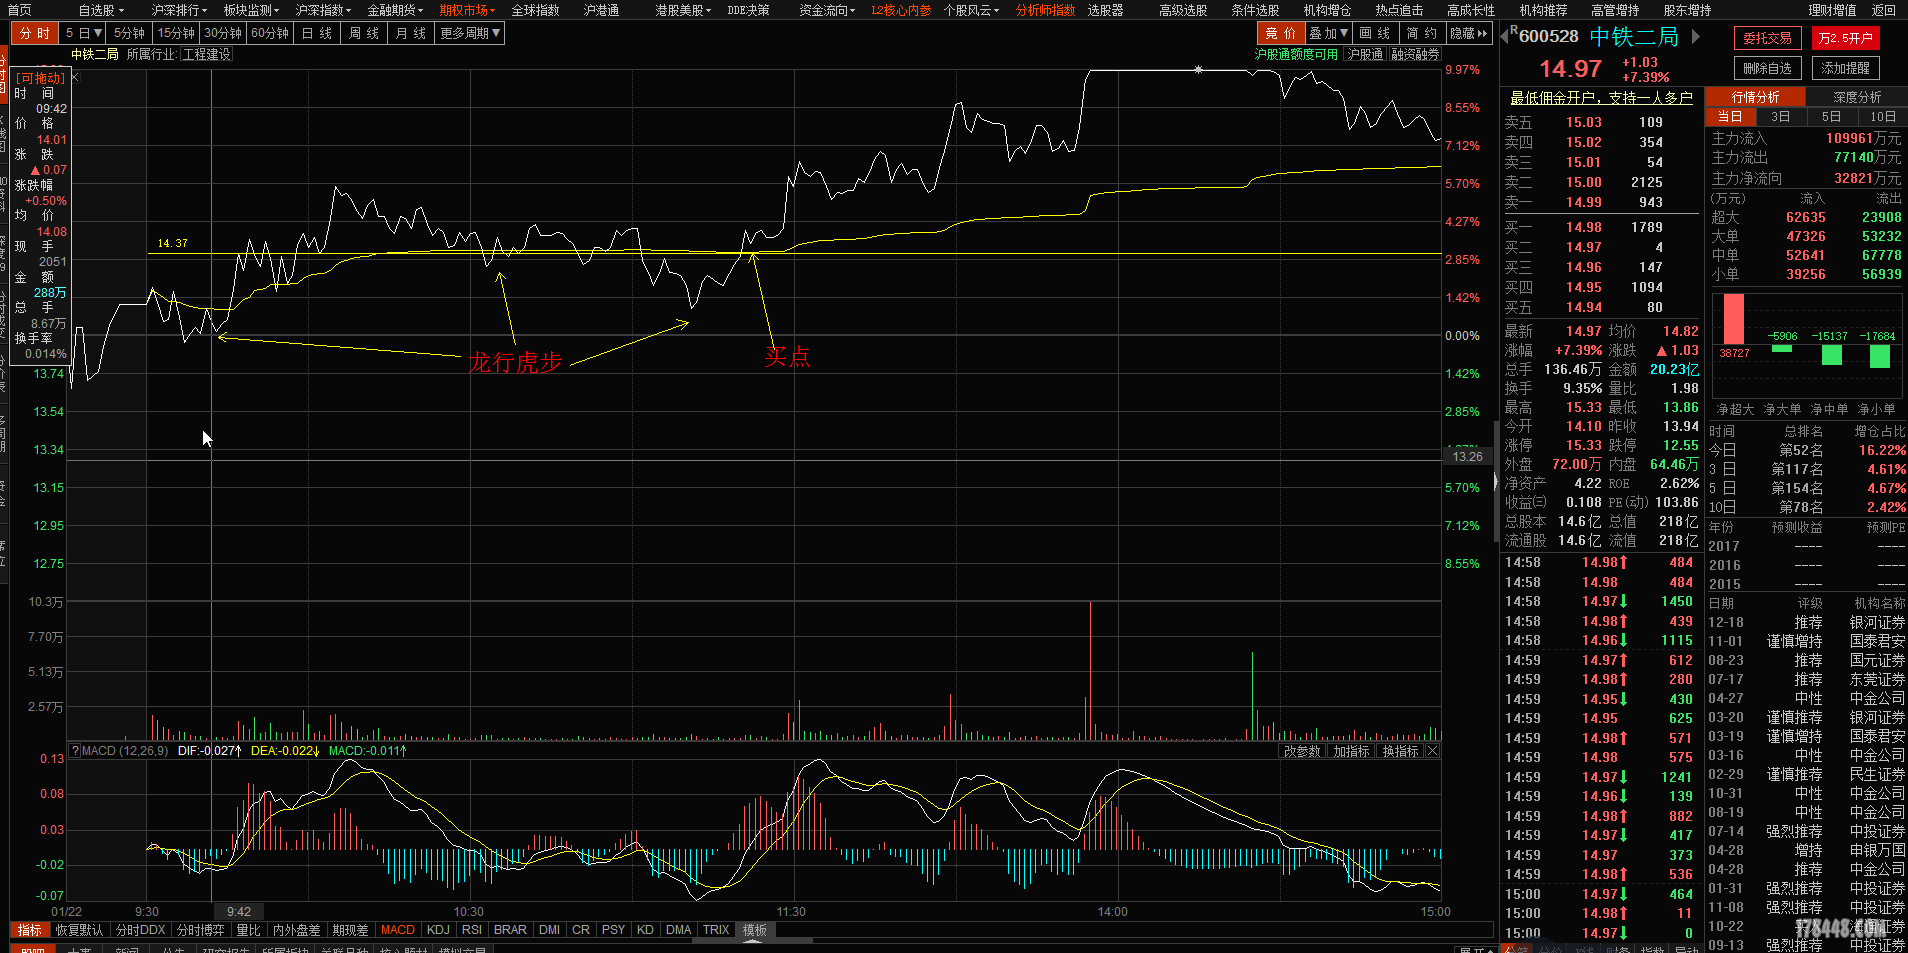Switch to the 深度分析 tab
Screen dimensions: 1908x953
pos(1856,97)
